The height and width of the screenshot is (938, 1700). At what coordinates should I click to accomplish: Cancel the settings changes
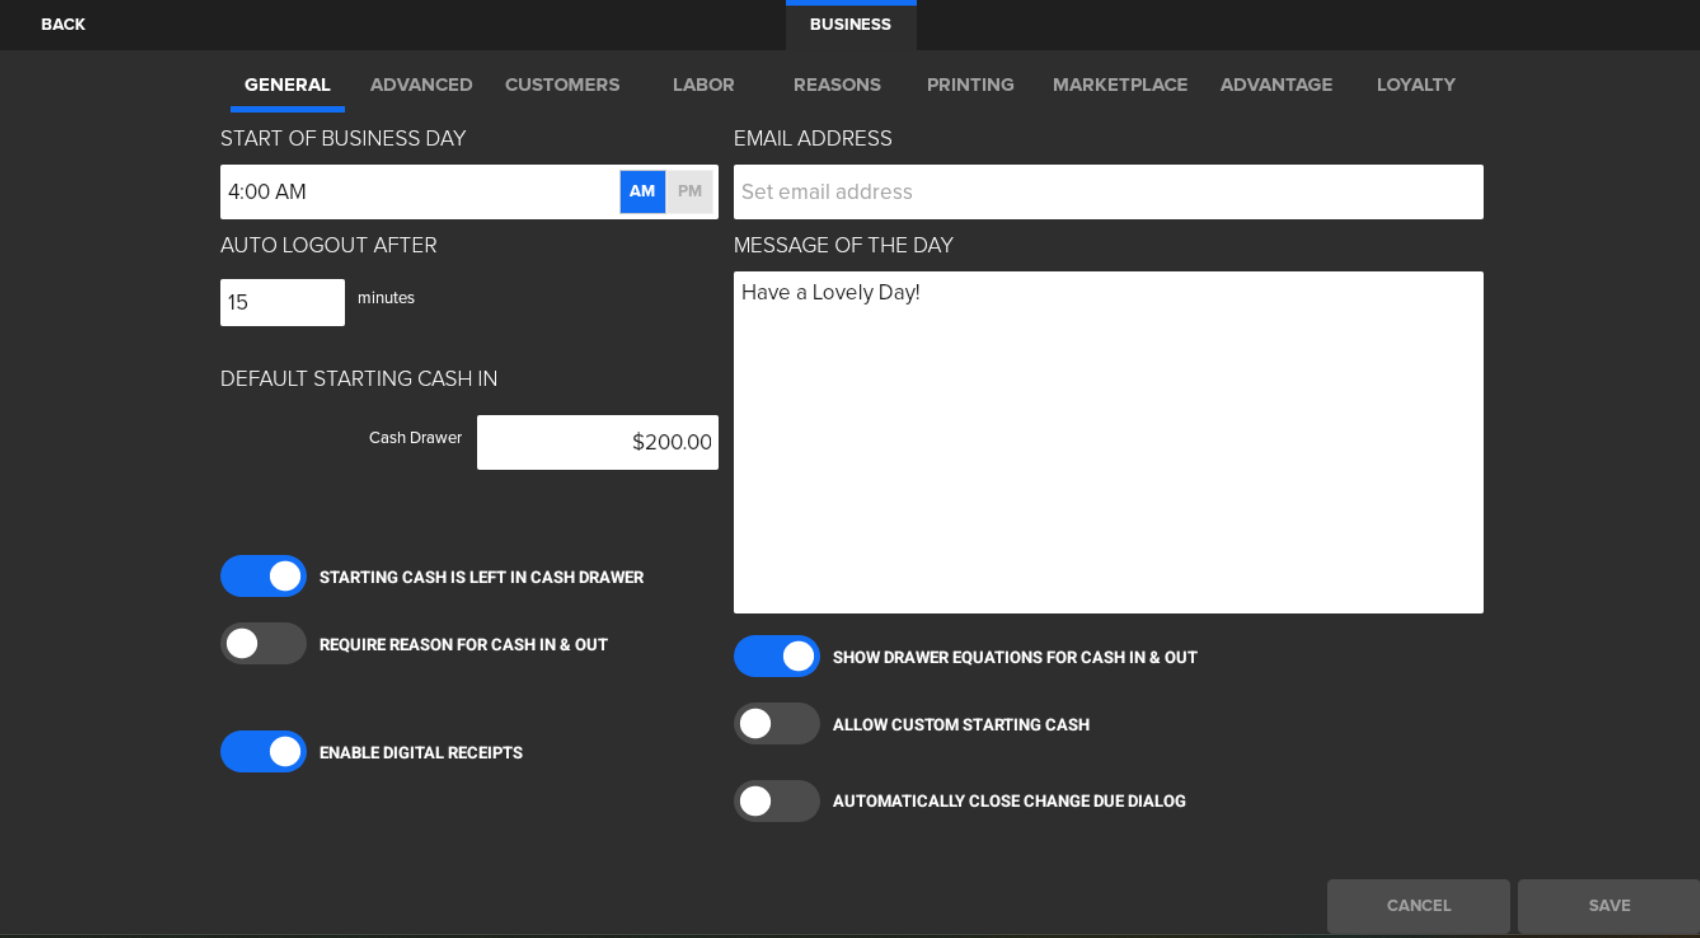pyautogui.click(x=1418, y=905)
